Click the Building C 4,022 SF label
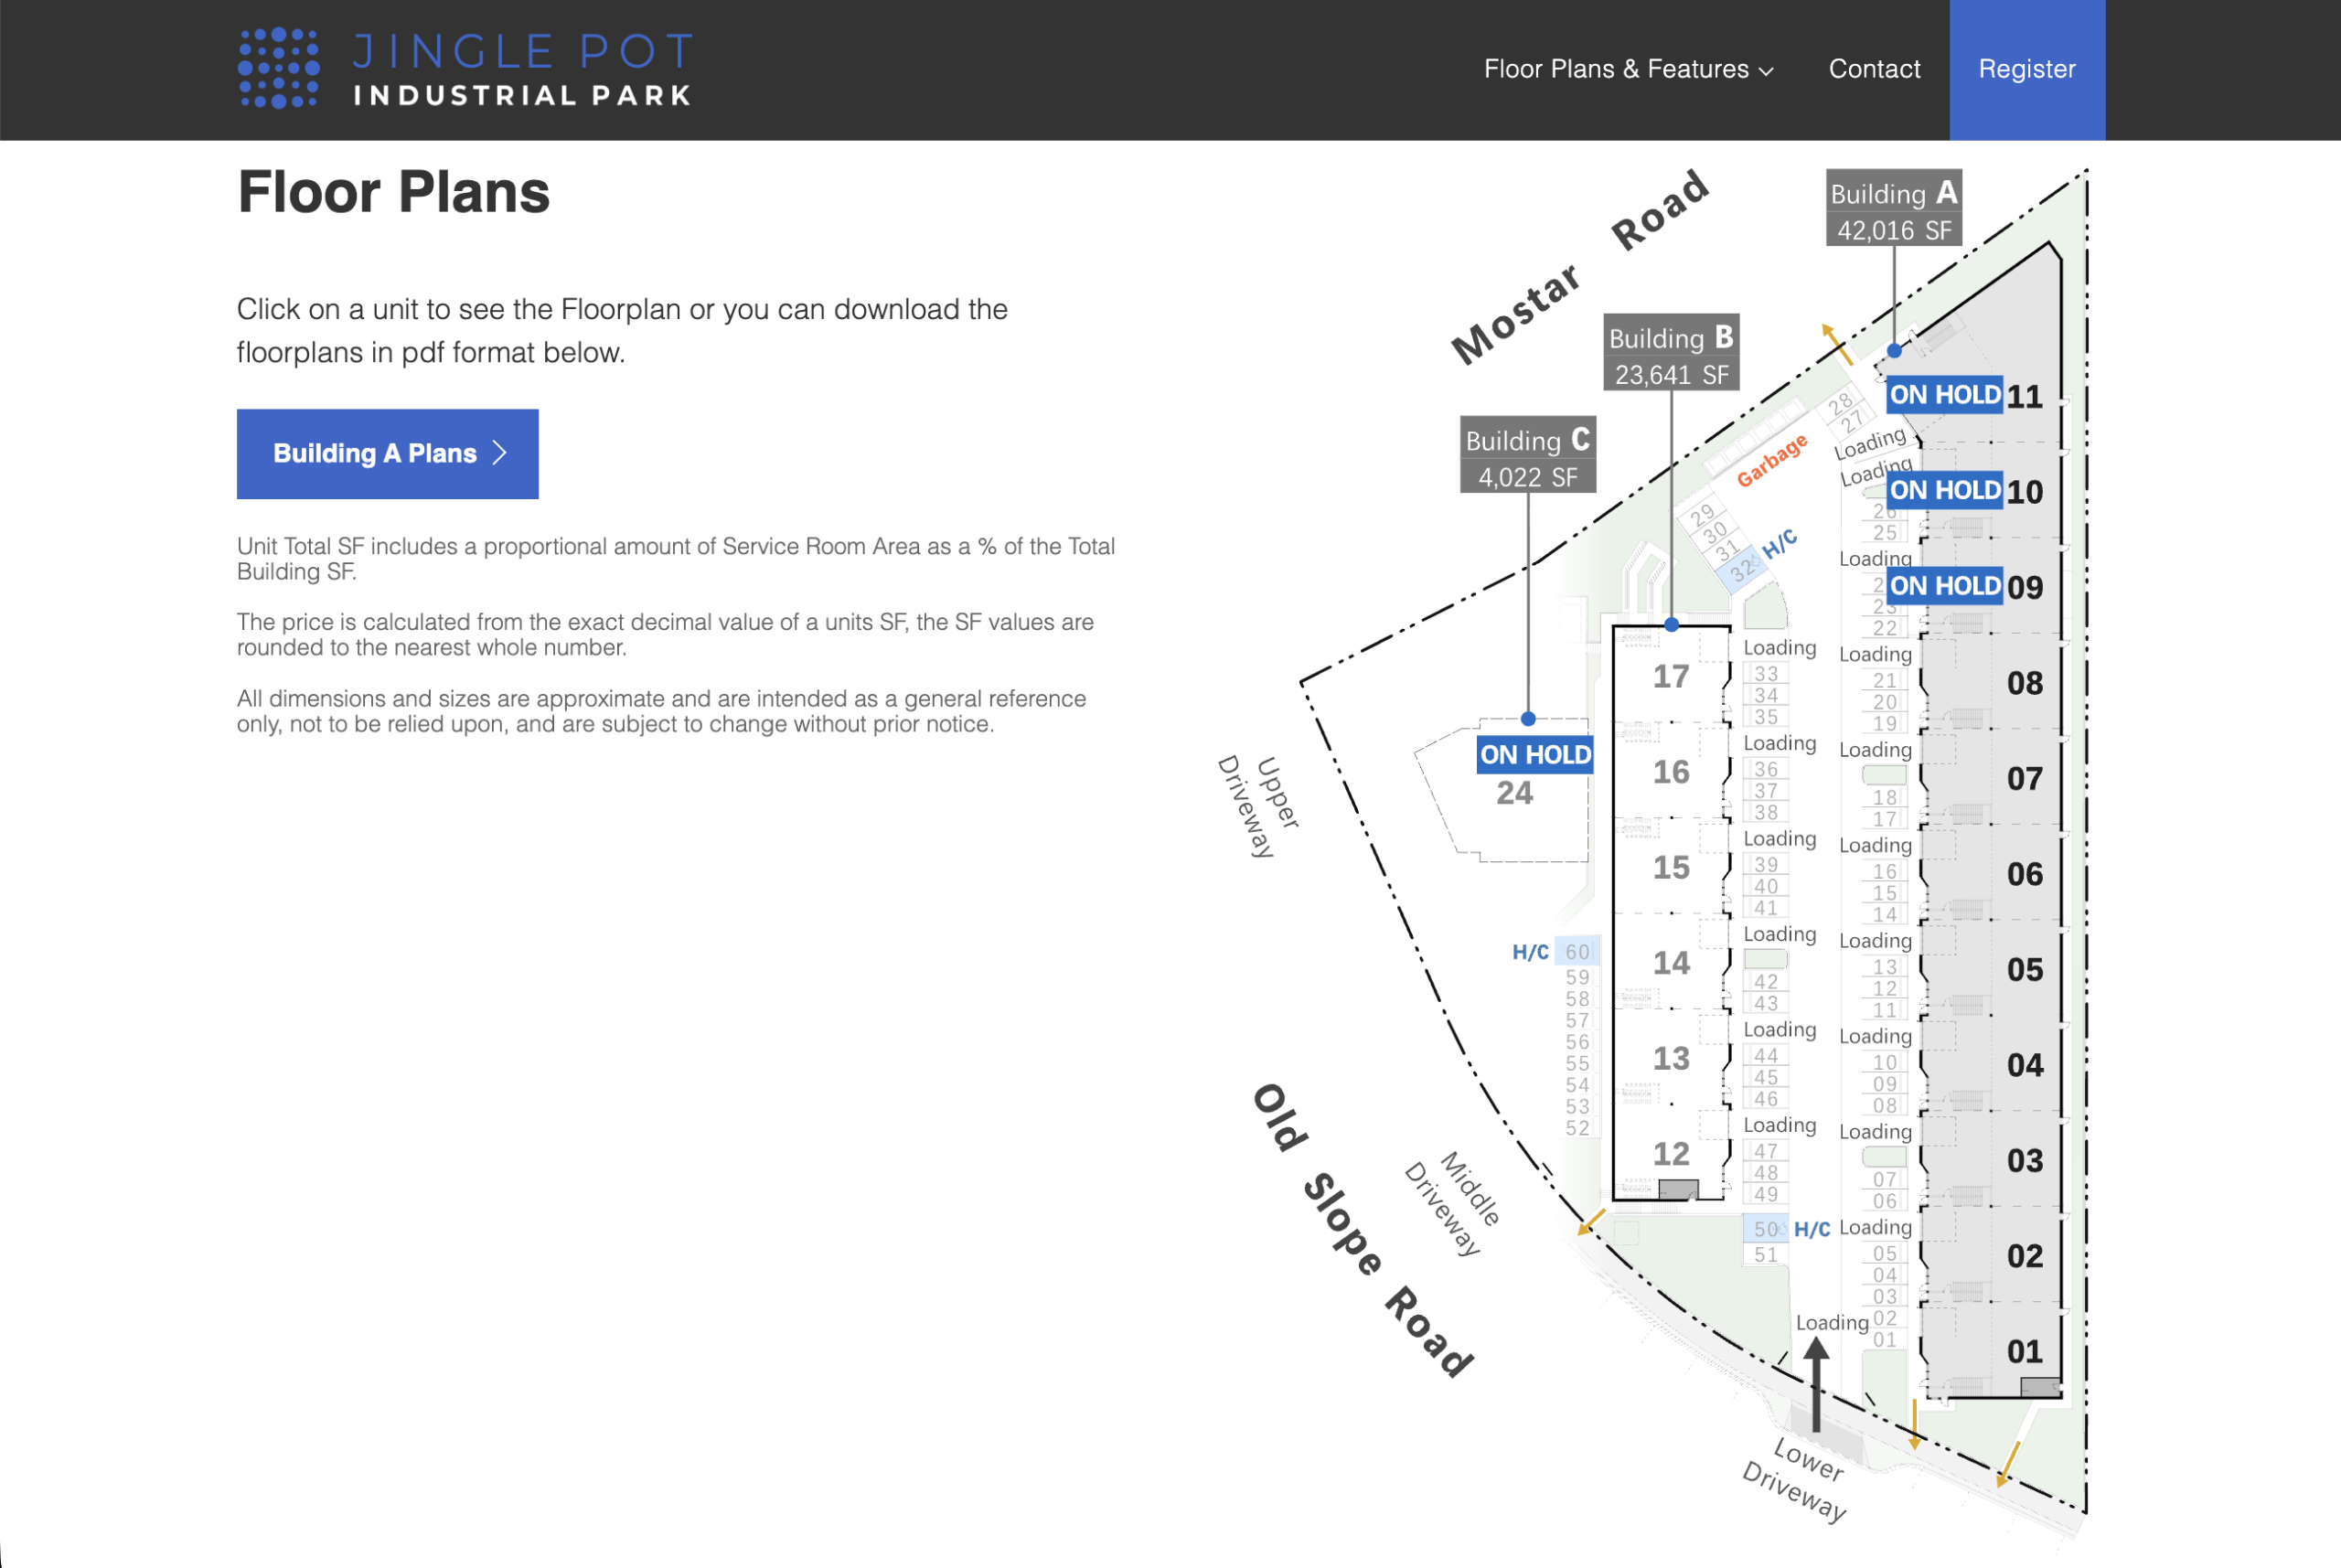The image size is (2341, 1568). click(x=1528, y=455)
